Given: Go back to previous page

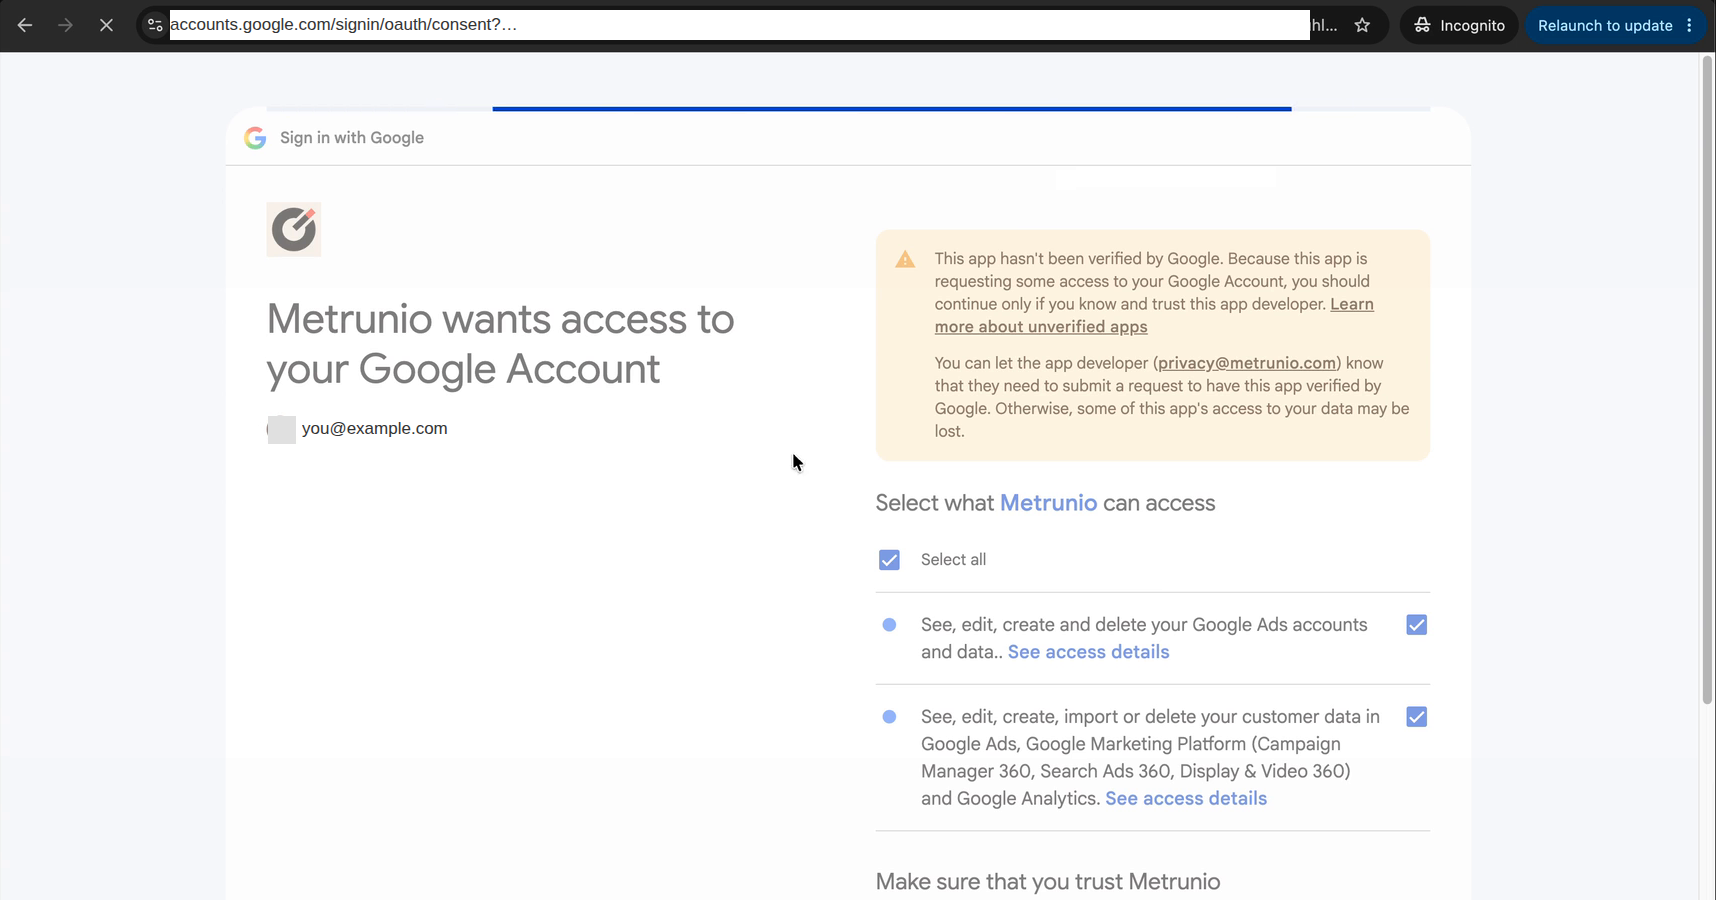Looking at the screenshot, I should click(x=25, y=25).
